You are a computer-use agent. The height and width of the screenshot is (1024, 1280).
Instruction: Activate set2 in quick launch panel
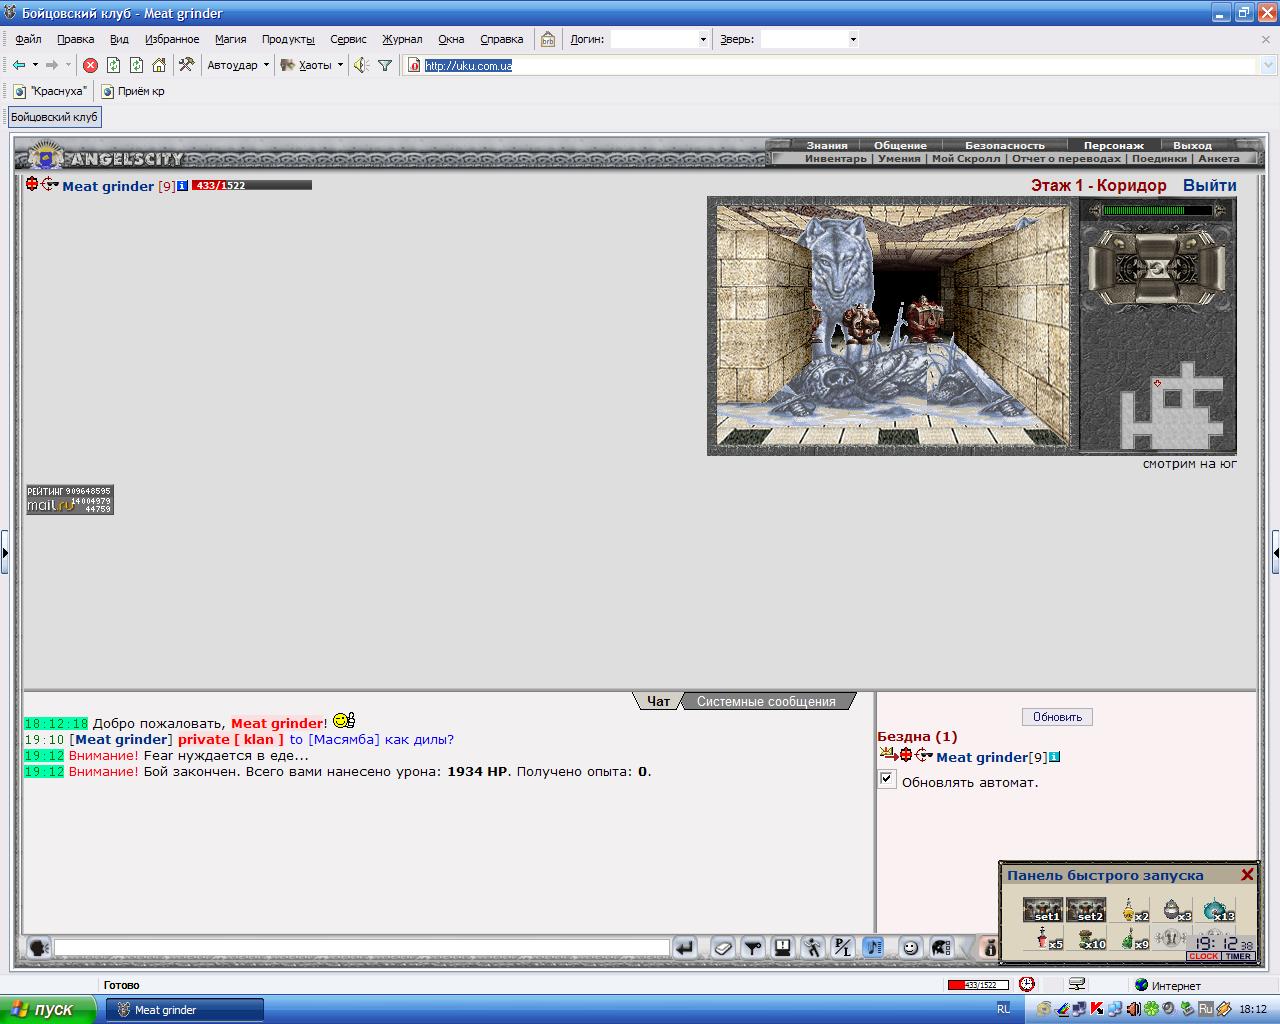coord(1086,910)
